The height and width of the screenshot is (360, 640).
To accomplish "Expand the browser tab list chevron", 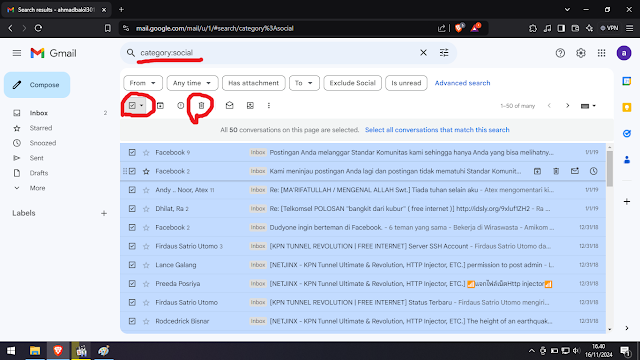I will pyautogui.click(x=567, y=9).
